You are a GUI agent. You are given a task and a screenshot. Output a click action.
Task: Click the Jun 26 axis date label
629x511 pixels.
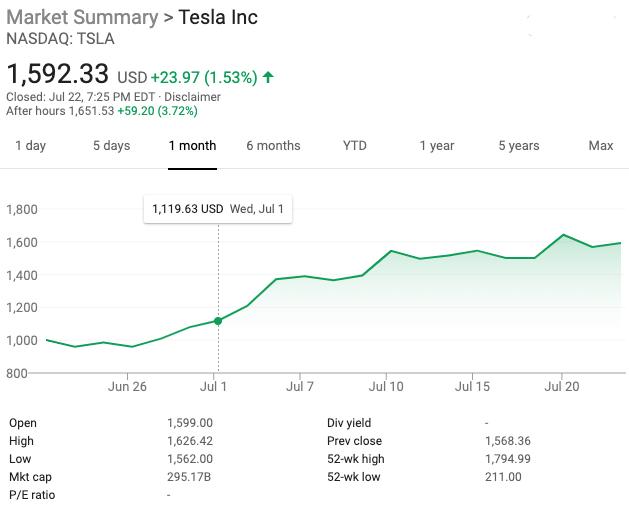click(127, 384)
